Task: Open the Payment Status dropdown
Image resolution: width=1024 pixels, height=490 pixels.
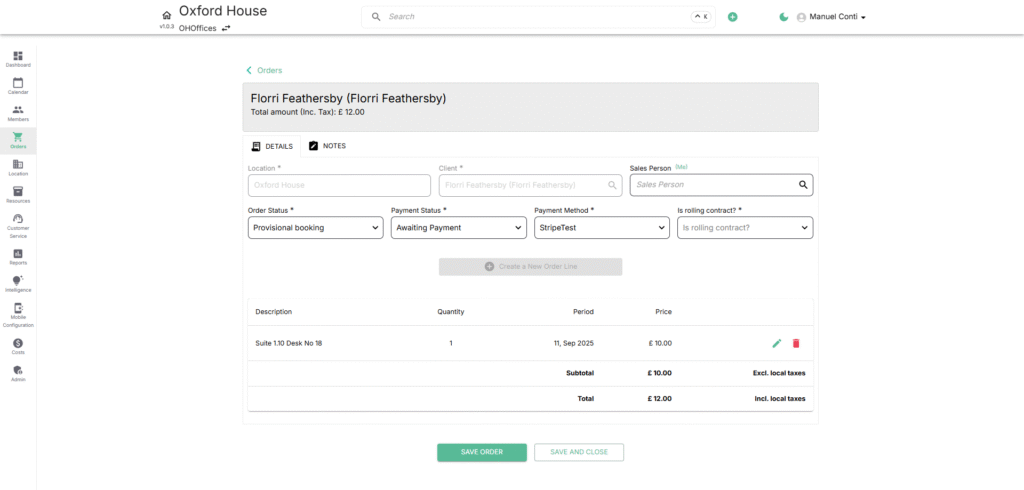Action: pyautogui.click(x=458, y=228)
